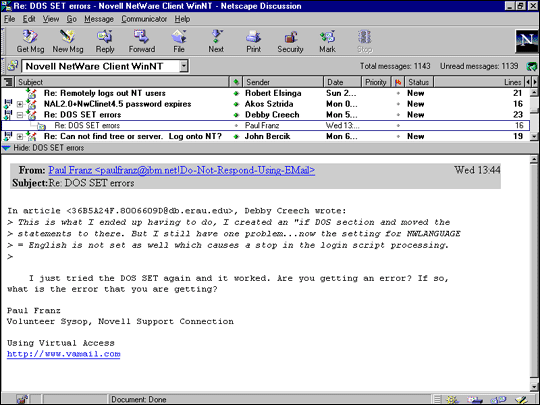Screen dimensions: 540x405
Task: Go to Next unread message
Action: click(216, 41)
